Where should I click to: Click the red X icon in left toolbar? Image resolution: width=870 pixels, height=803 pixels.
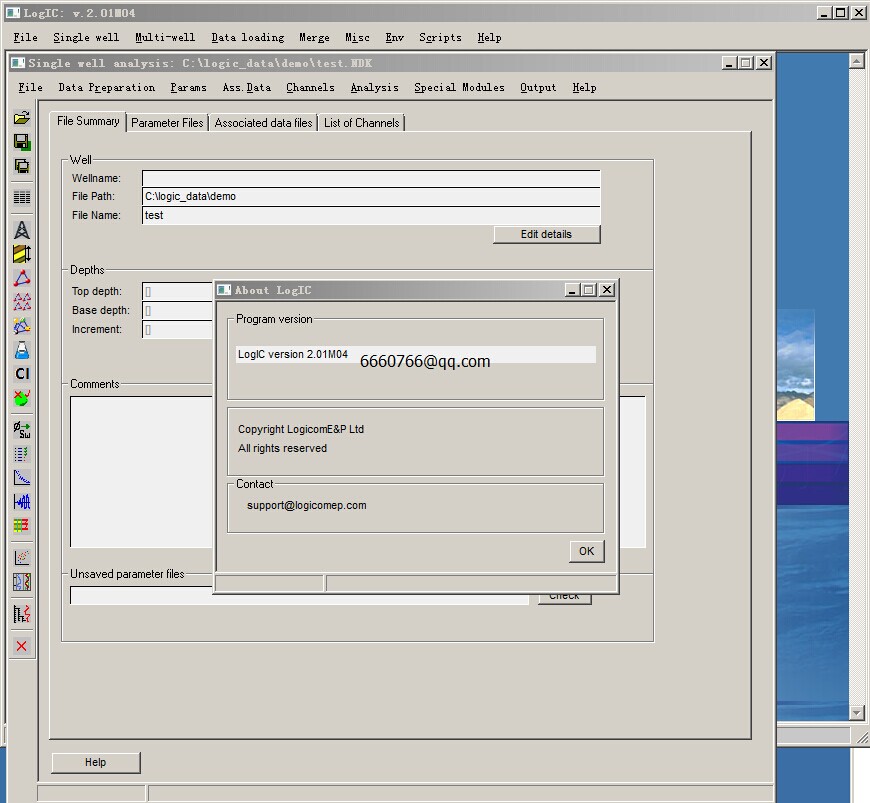pos(22,646)
